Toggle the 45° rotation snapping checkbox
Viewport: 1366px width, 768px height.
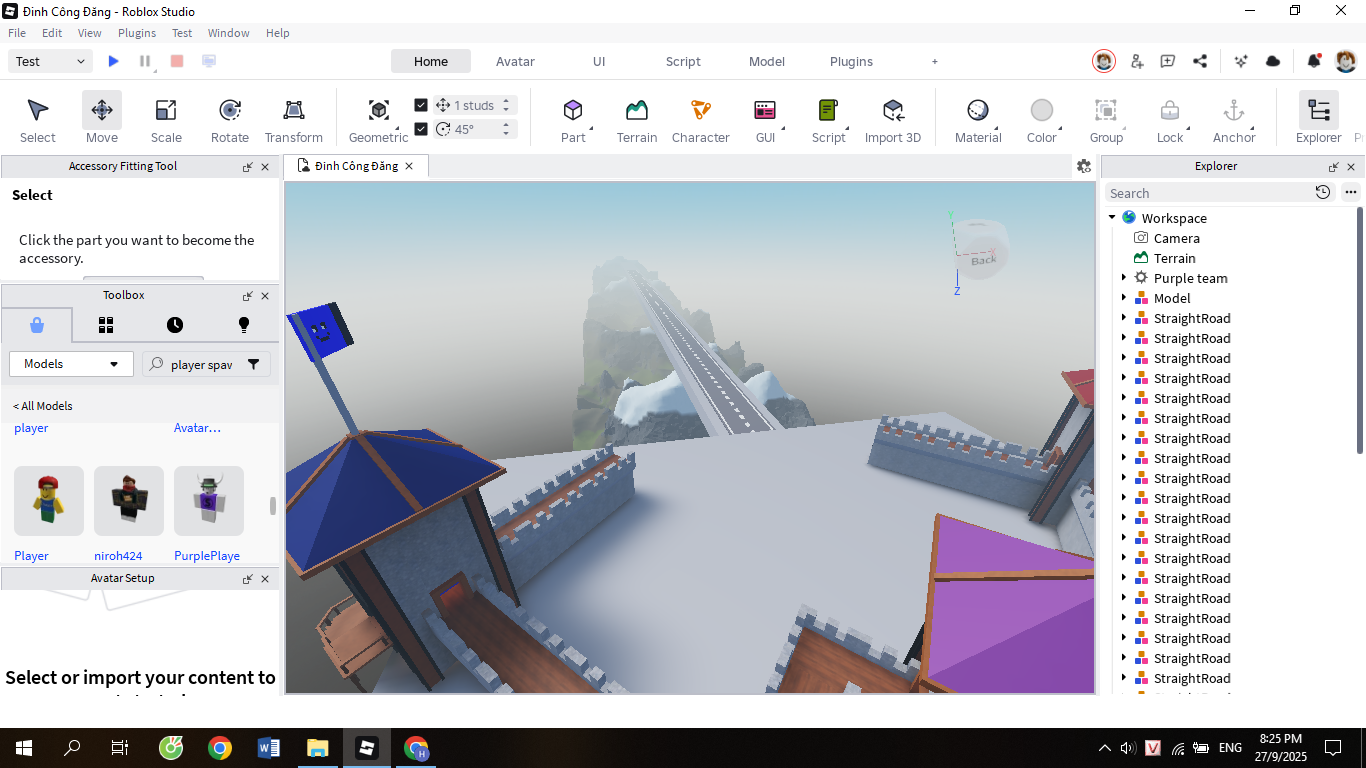[421, 129]
